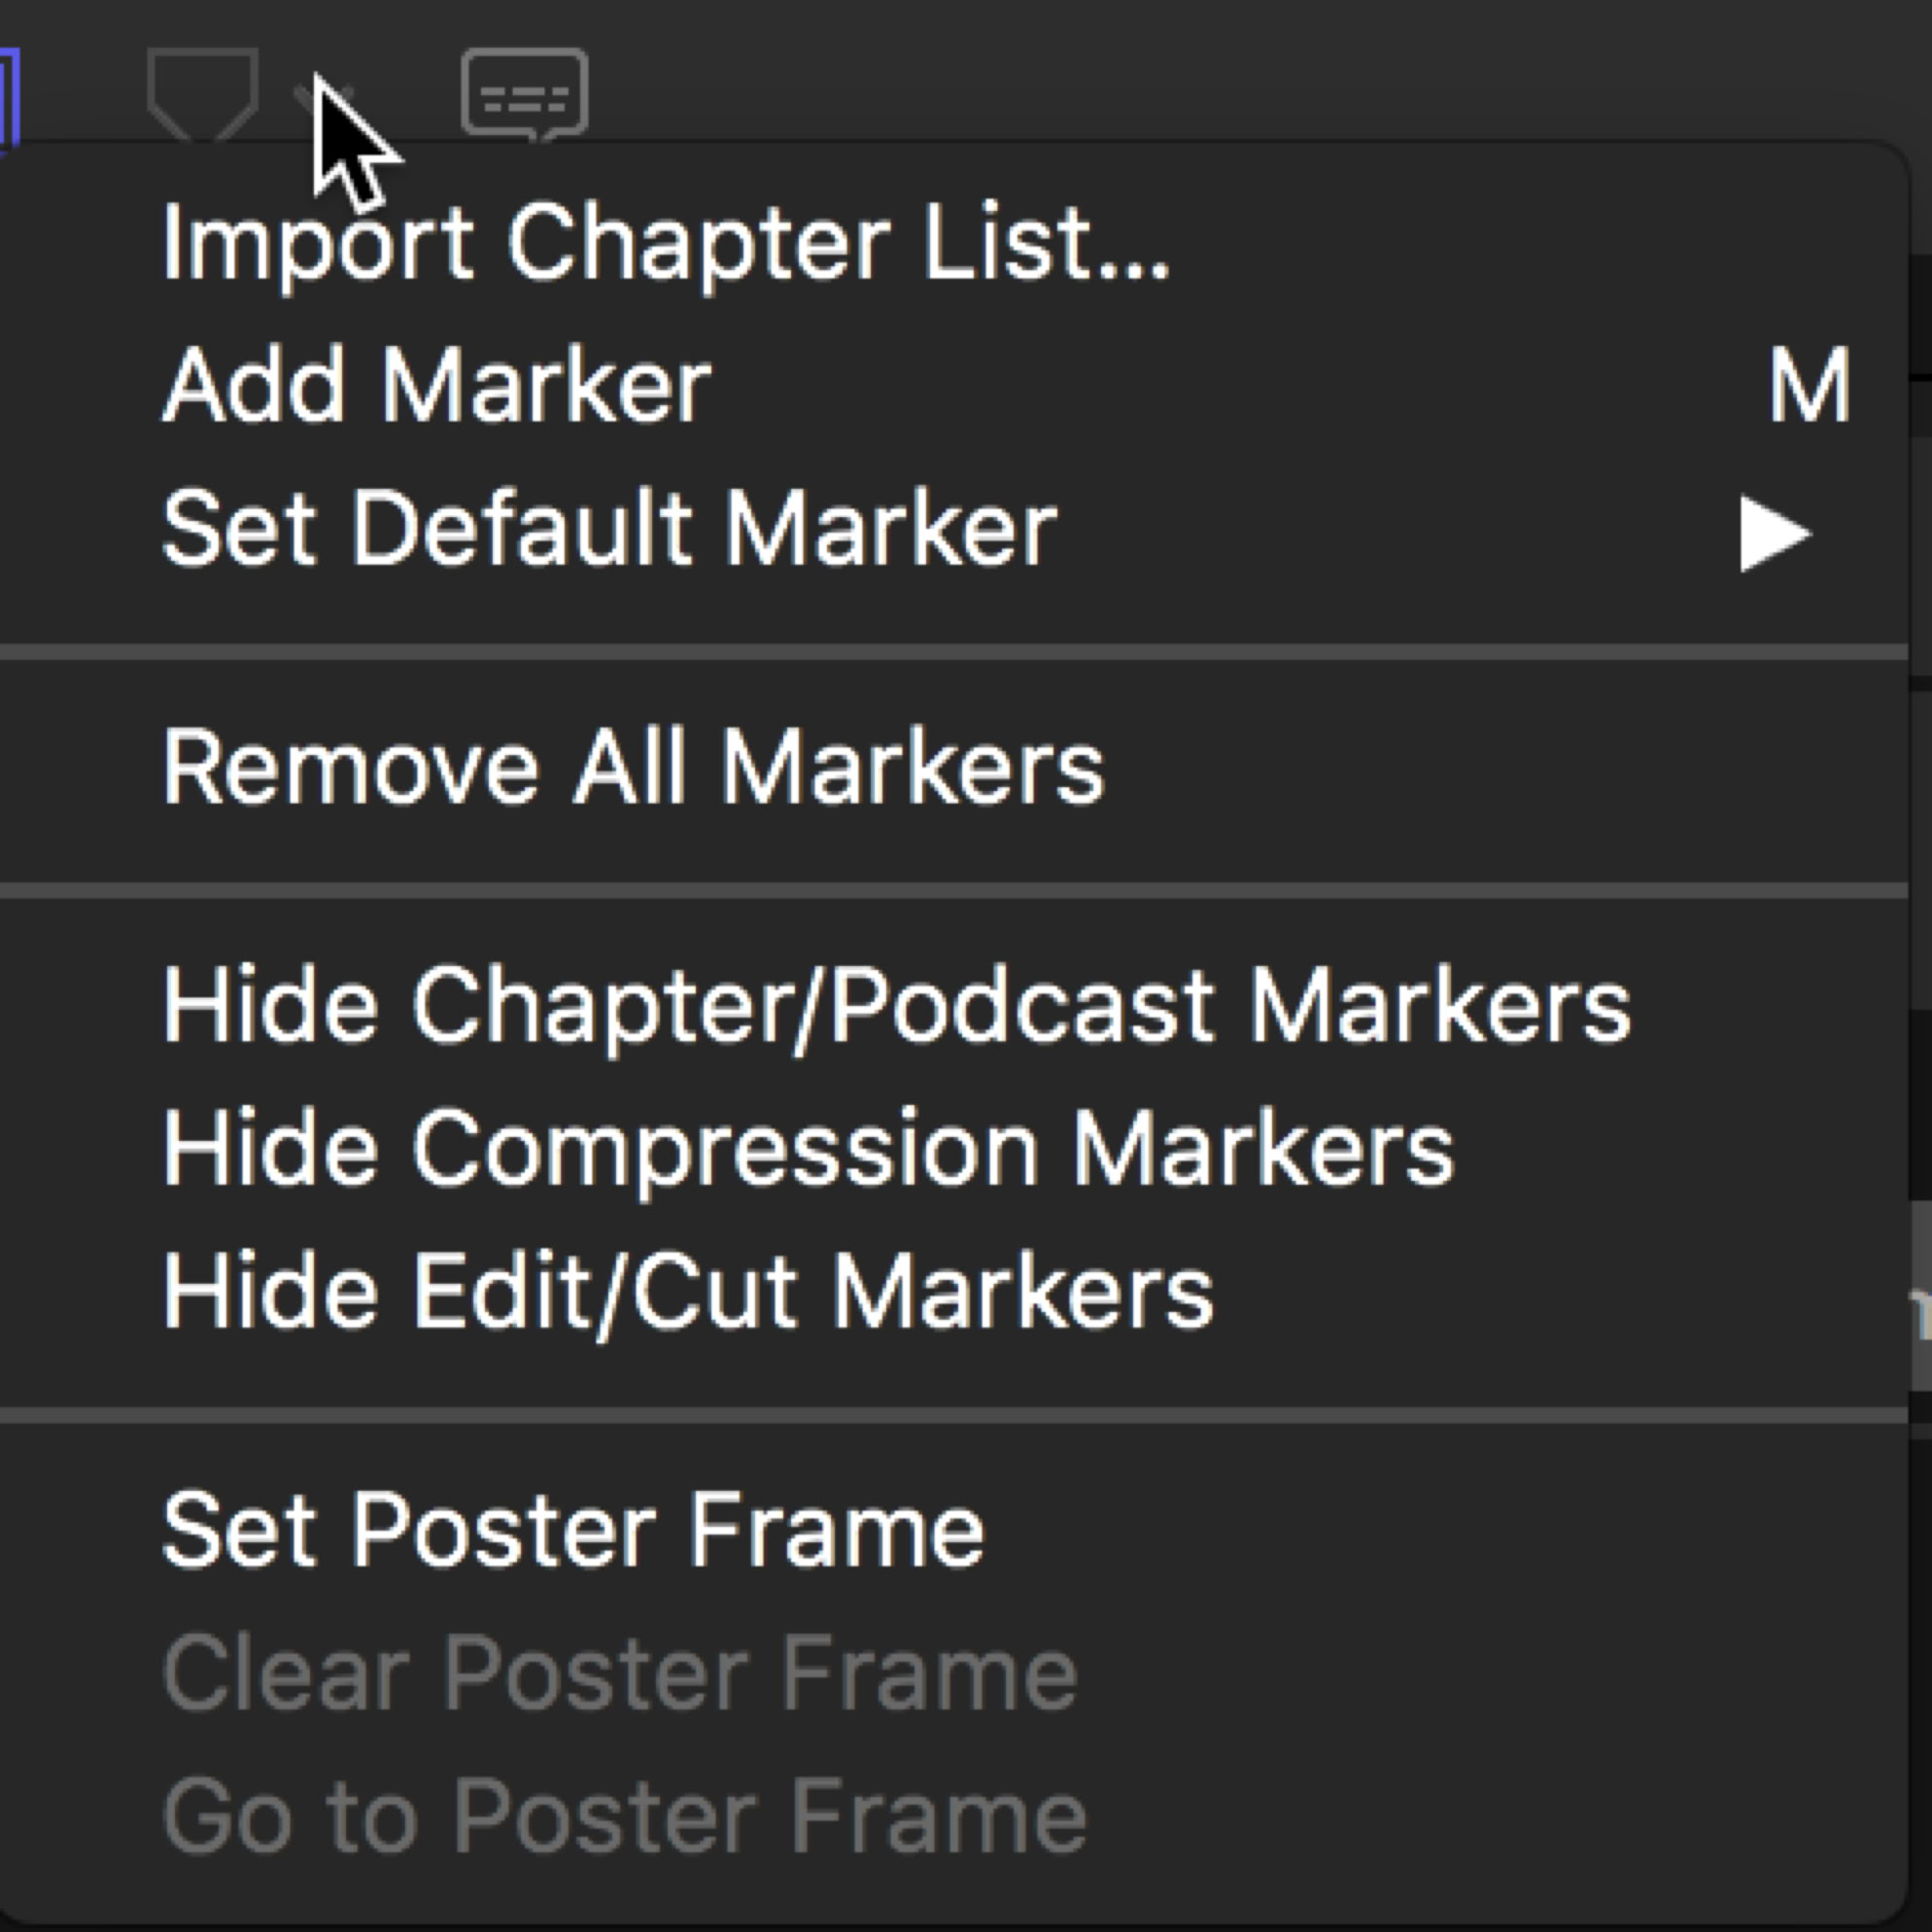1932x1932 pixels.
Task: Click the captions speech-bubble icon
Action: point(524,95)
